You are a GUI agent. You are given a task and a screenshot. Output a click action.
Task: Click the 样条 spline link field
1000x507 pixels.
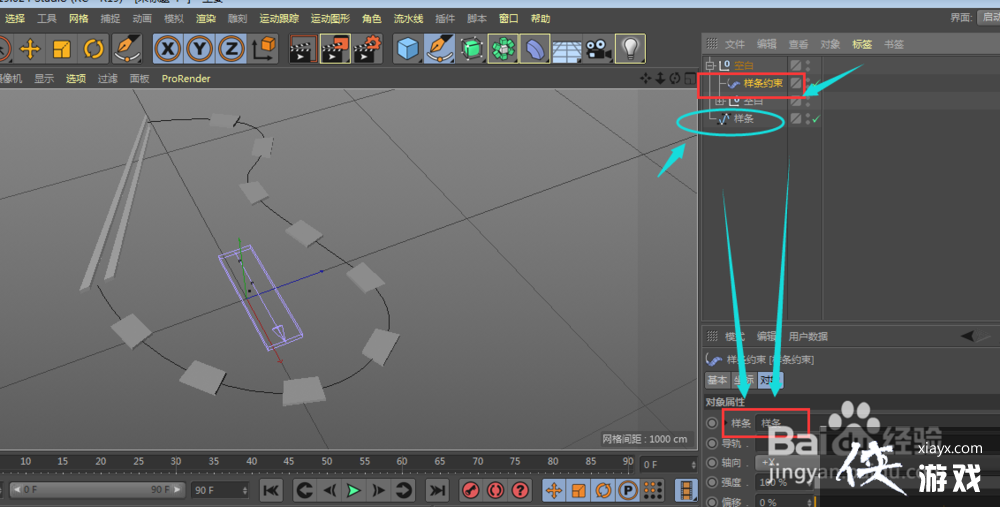point(877,423)
